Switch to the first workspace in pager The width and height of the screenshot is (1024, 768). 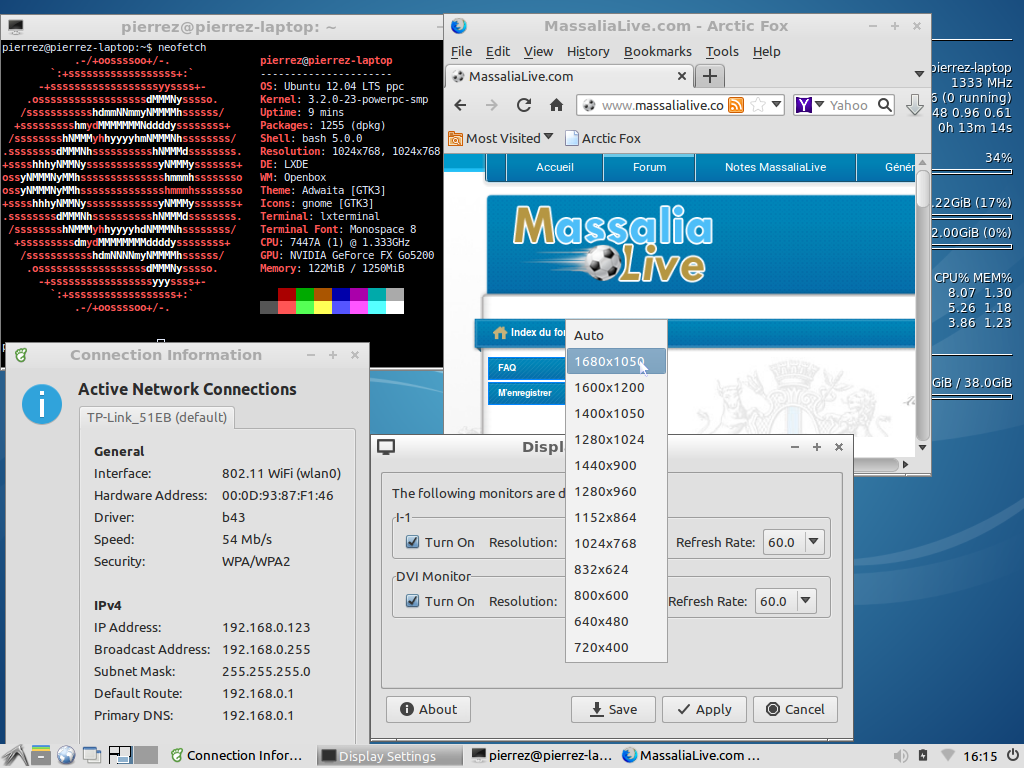point(120,756)
